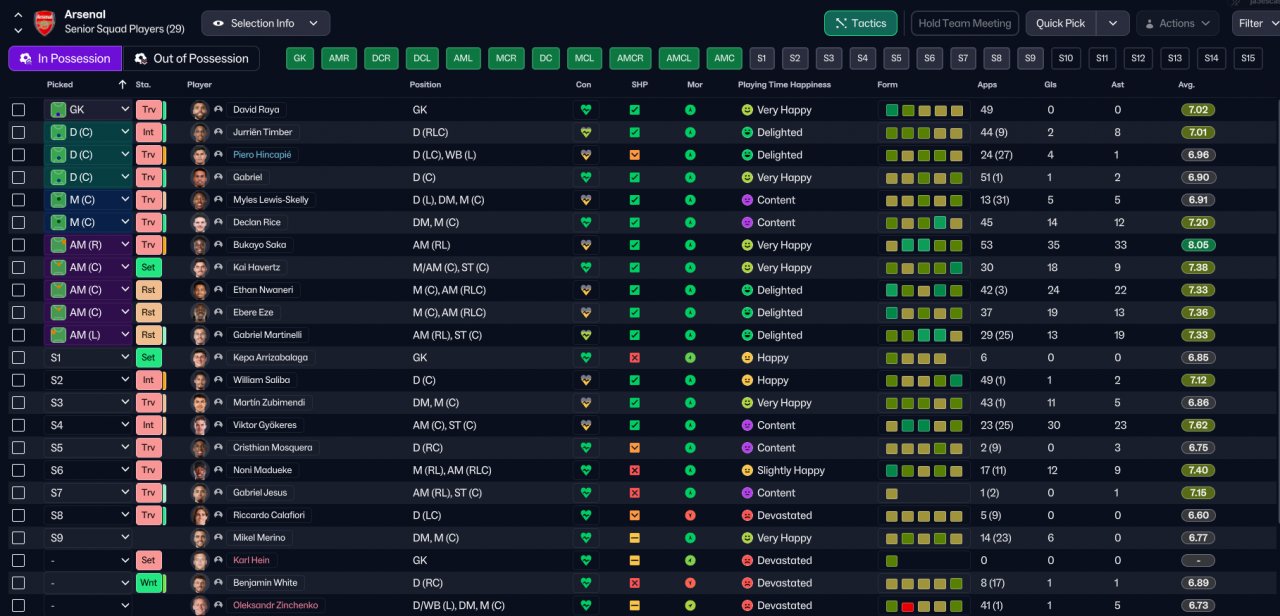The width and height of the screenshot is (1280, 616).
Task: Check the box for Bukayo Saka
Action: (x=18, y=245)
